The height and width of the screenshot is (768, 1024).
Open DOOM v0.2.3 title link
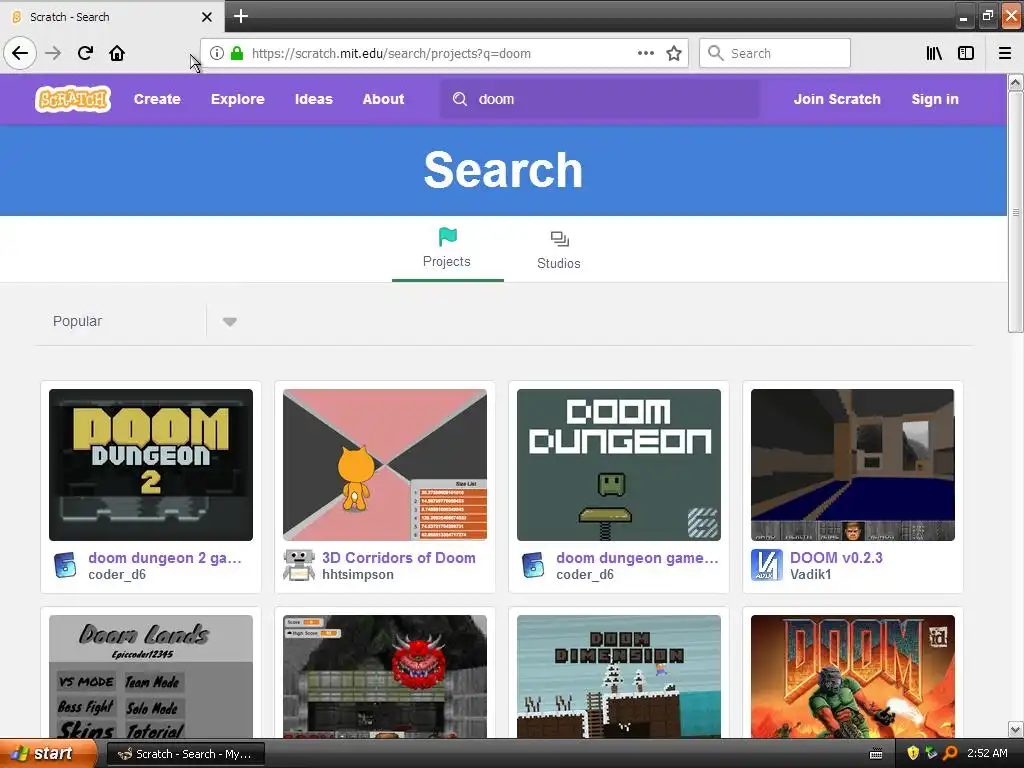pos(836,558)
